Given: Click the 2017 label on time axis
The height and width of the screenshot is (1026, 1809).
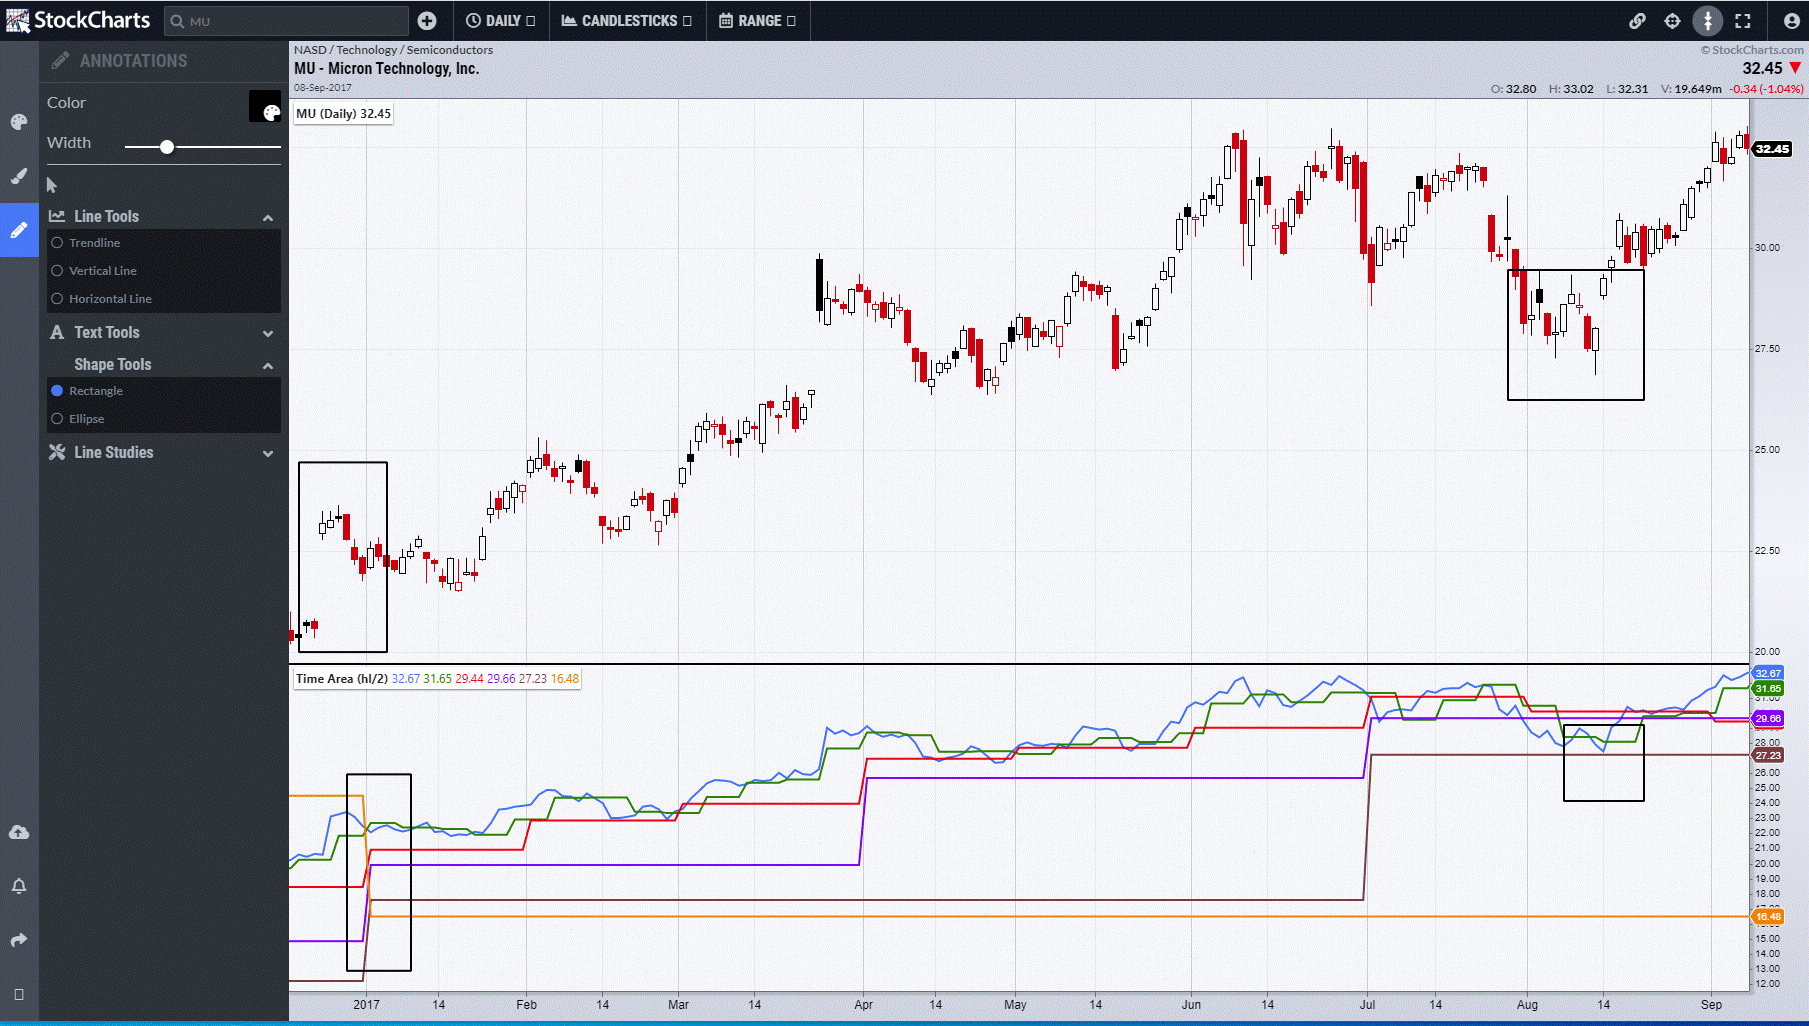Looking at the screenshot, I should point(366,1005).
